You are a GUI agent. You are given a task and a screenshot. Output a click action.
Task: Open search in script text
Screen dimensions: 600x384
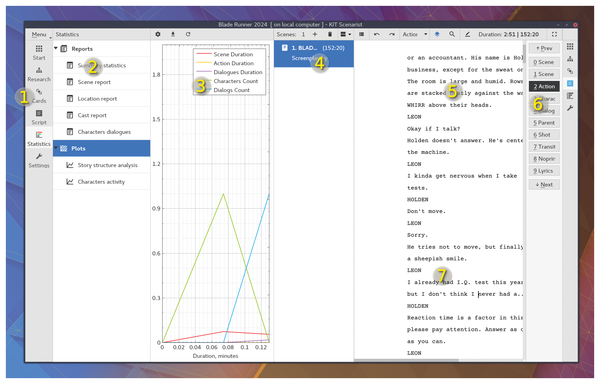[452, 34]
